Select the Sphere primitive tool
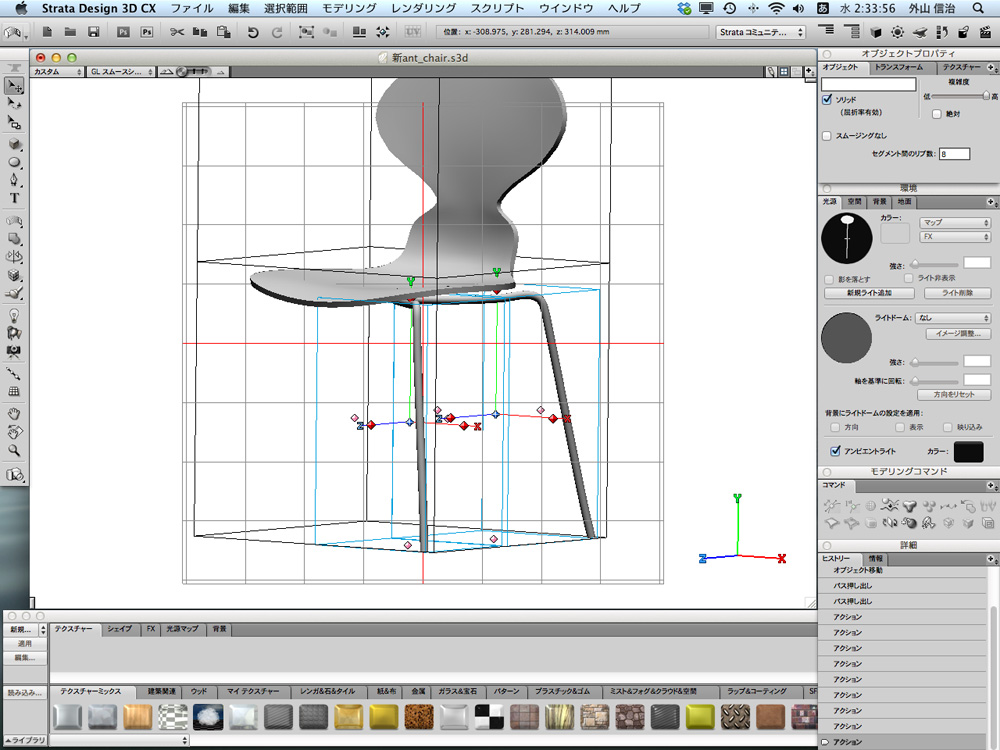Image resolution: width=1000 pixels, height=750 pixels. coord(14,162)
